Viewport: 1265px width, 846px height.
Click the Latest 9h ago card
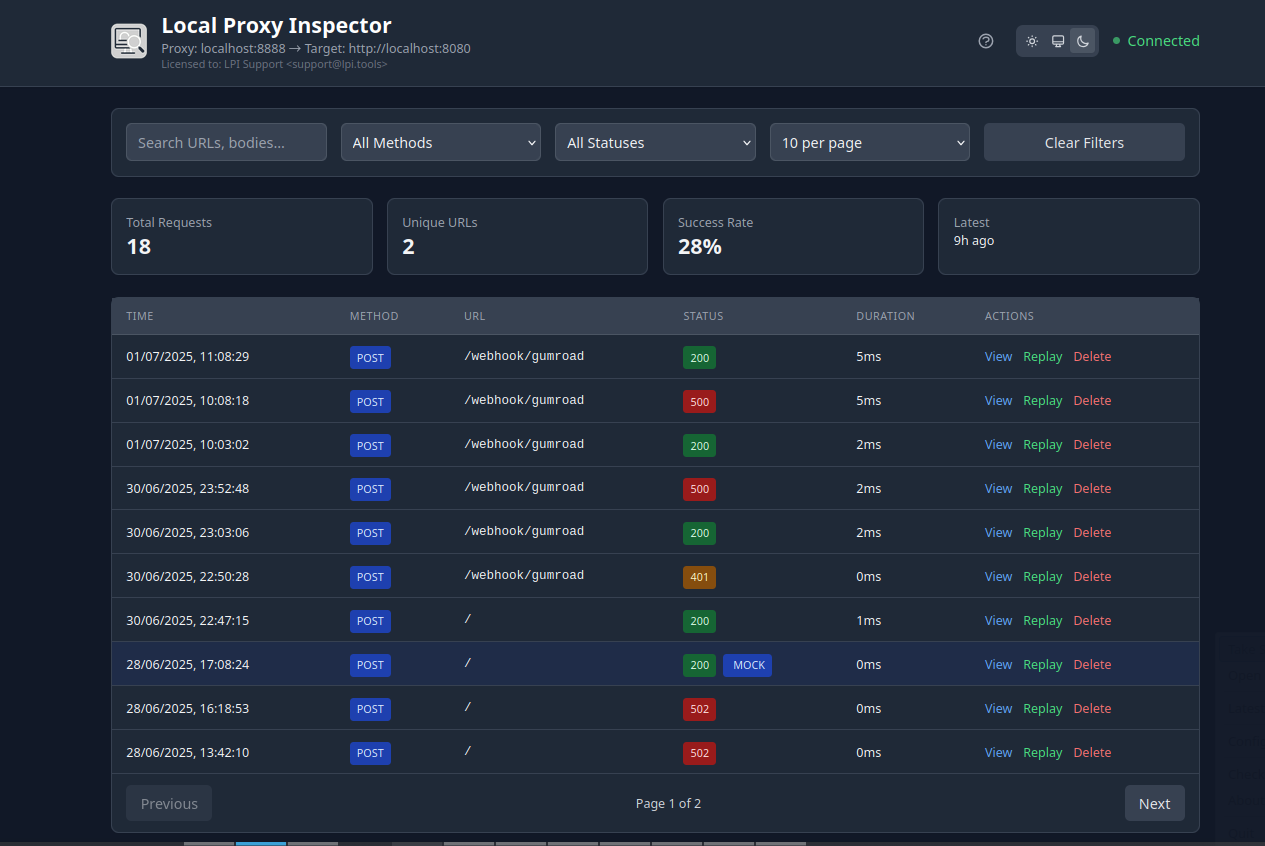[x=1068, y=236]
